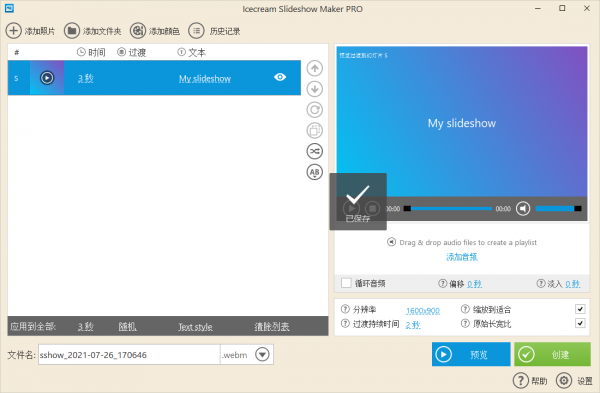Click the 文本 column header
Viewport: 600px width, 393px height.
192,52
